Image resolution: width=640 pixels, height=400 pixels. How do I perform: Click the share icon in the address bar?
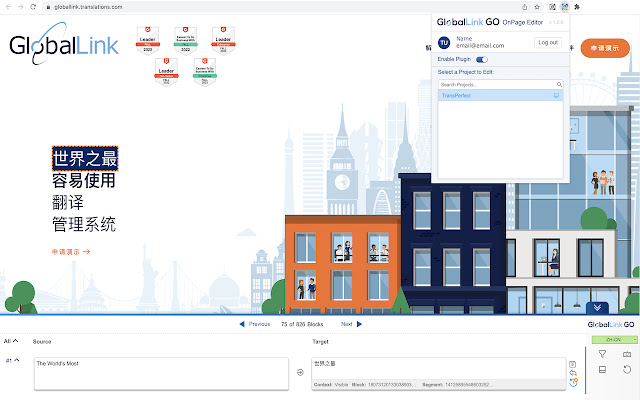pyautogui.click(x=524, y=7)
